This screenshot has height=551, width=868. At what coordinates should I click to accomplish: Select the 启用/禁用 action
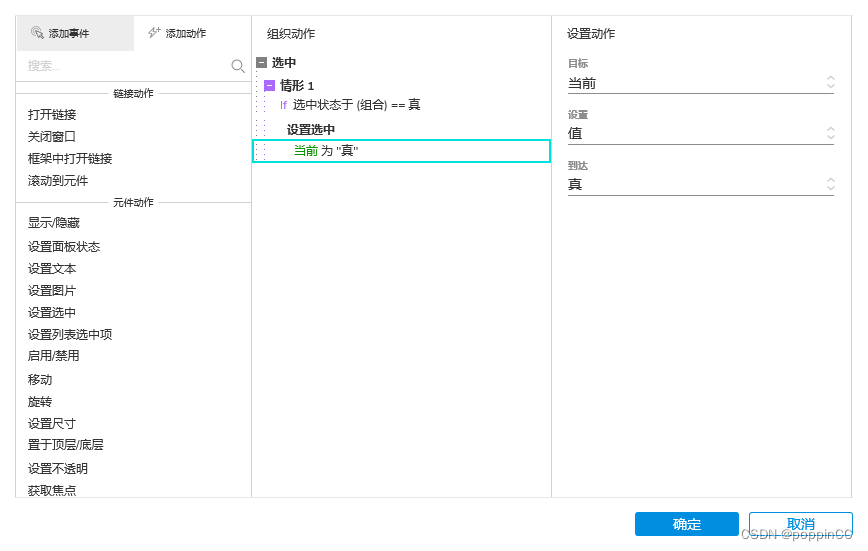click(54, 356)
